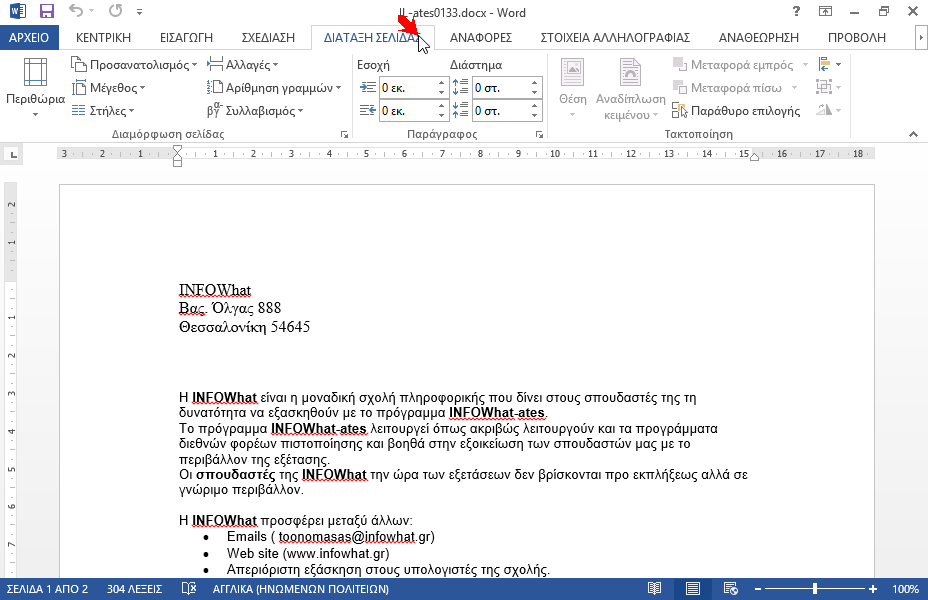Click the zoom in plus button
The width and height of the screenshot is (928, 600).
coord(873,589)
